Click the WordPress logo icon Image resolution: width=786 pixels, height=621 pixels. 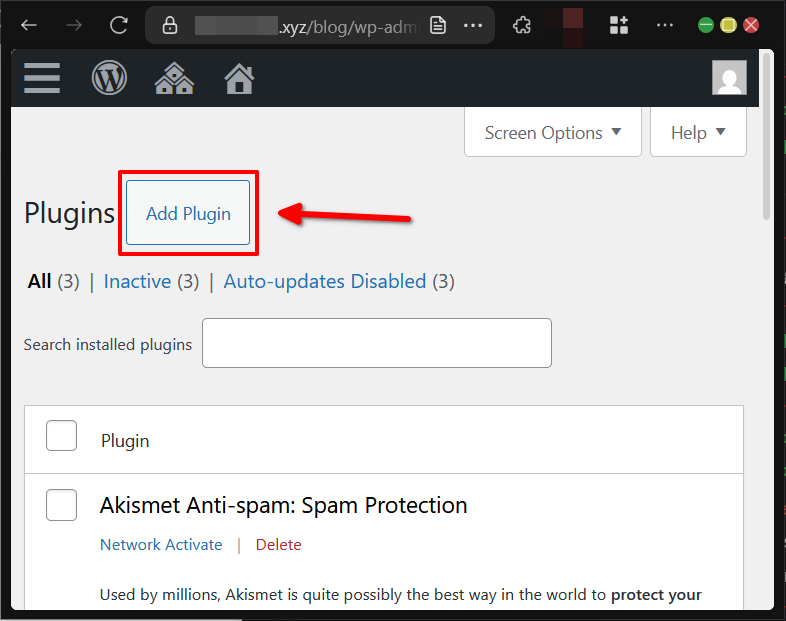(x=110, y=78)
